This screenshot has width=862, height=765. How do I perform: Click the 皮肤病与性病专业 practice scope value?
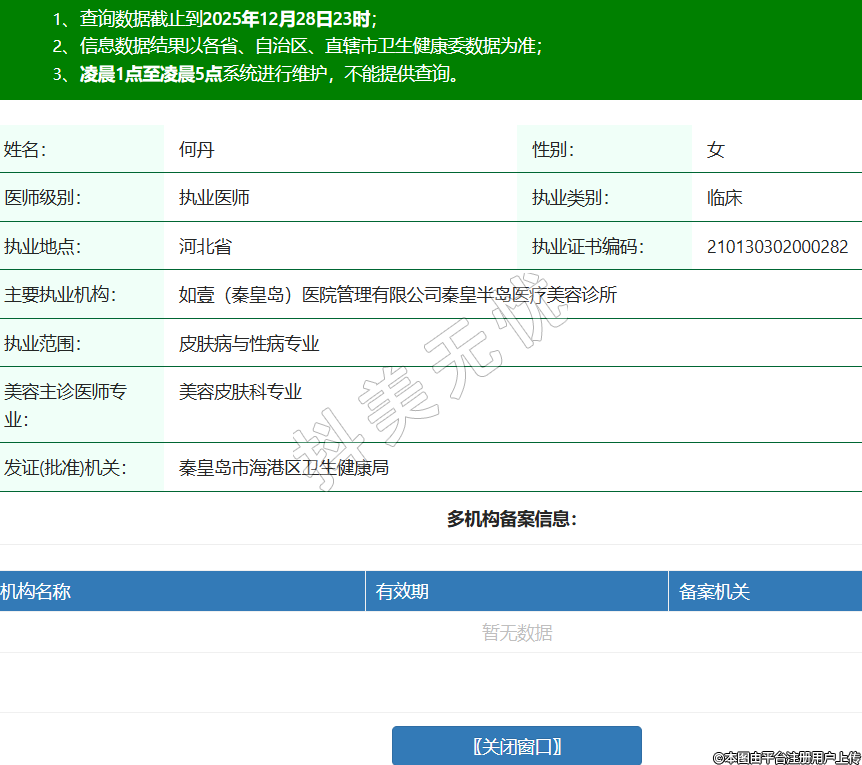249,343
